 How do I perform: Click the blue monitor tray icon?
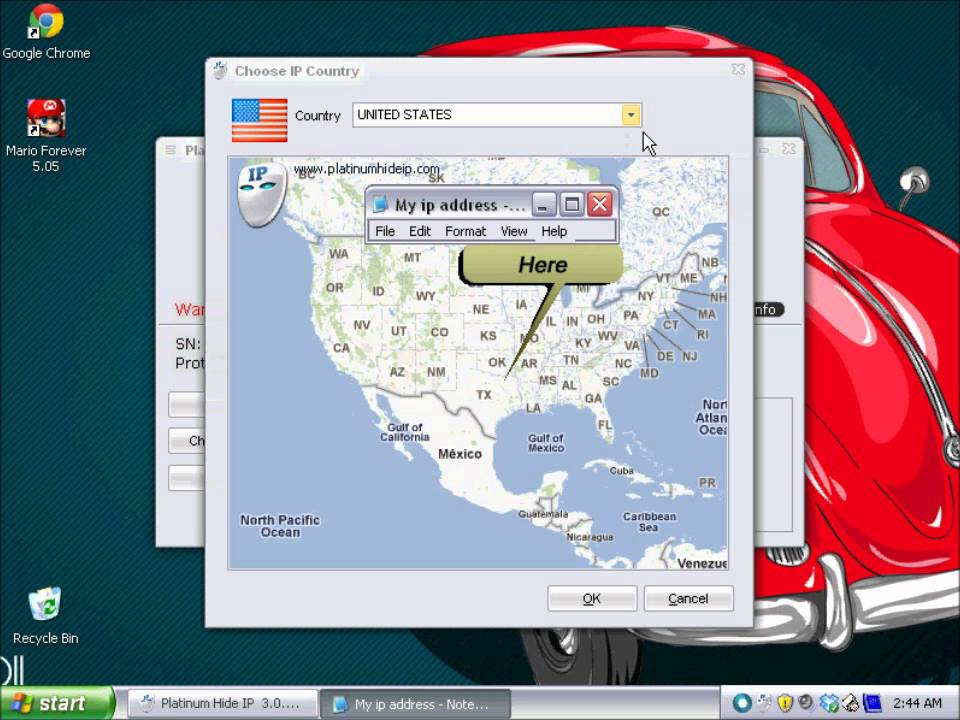click(871, 703)
